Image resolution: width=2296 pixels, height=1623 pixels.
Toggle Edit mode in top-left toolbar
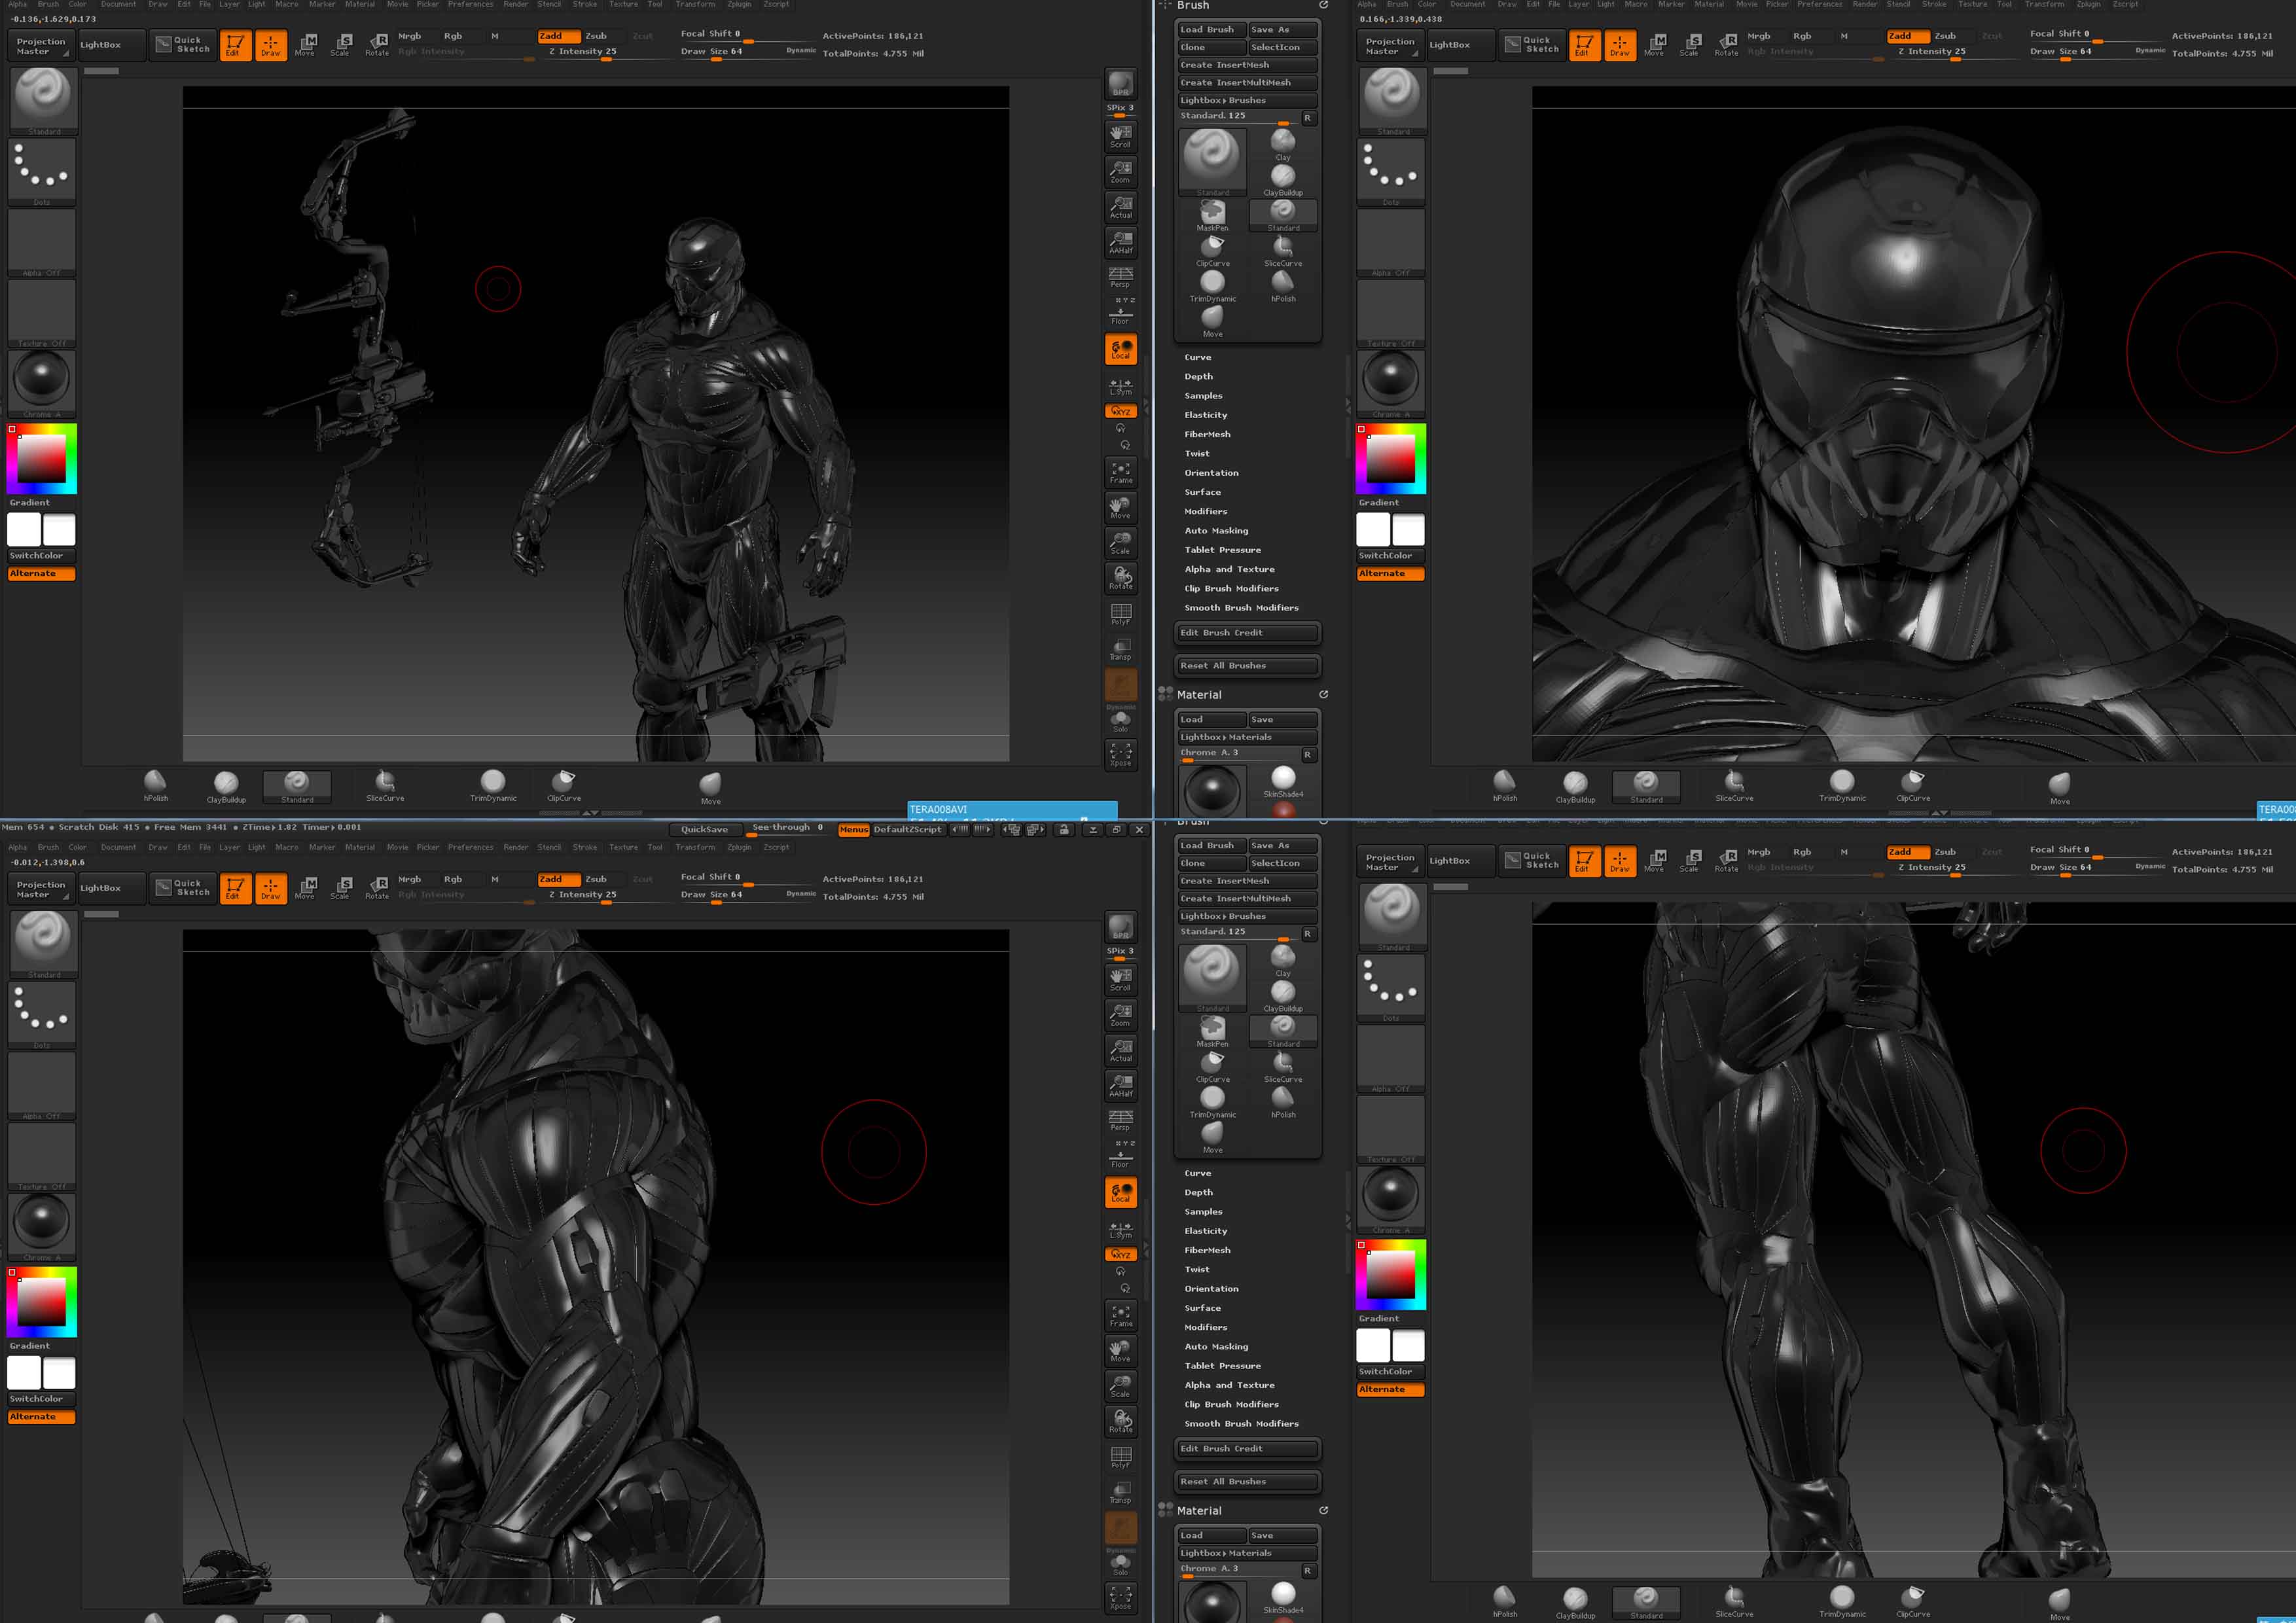[x=235, y=45]
